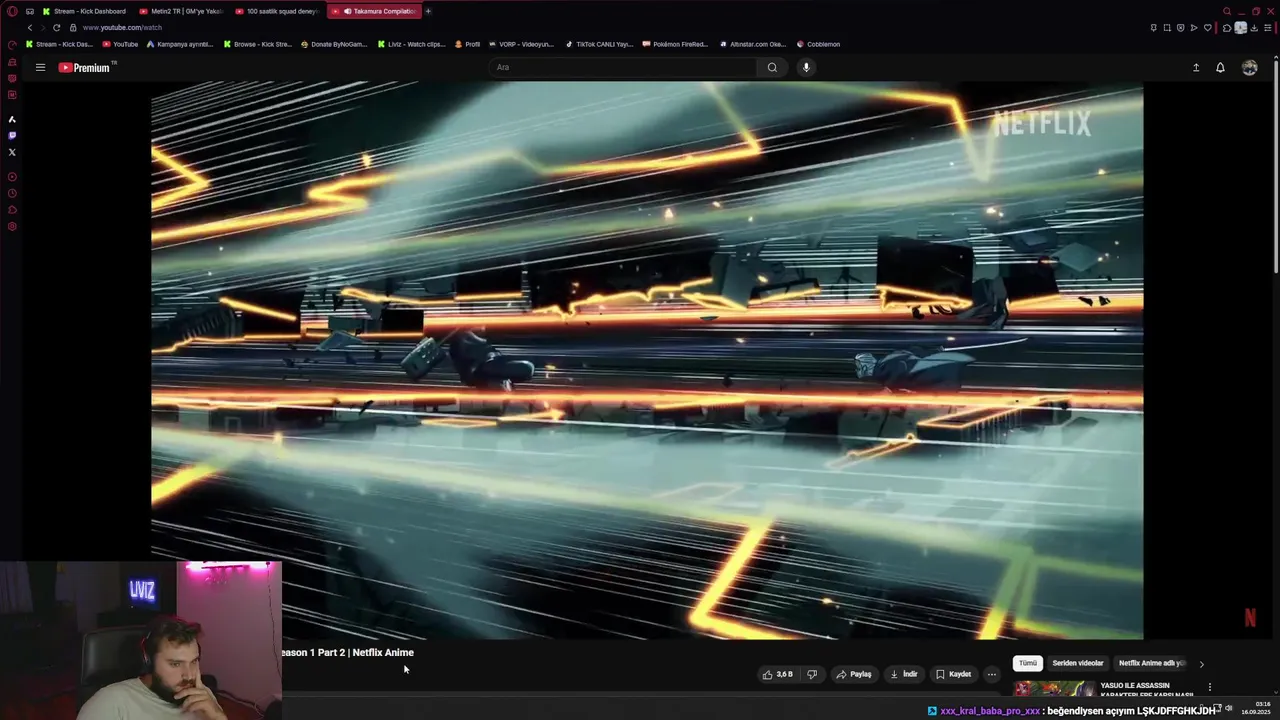The height and width of the screenshot is (720, 1280).
Task: Show more filter chips with right arrow
Action: (x=1201, y=664)
